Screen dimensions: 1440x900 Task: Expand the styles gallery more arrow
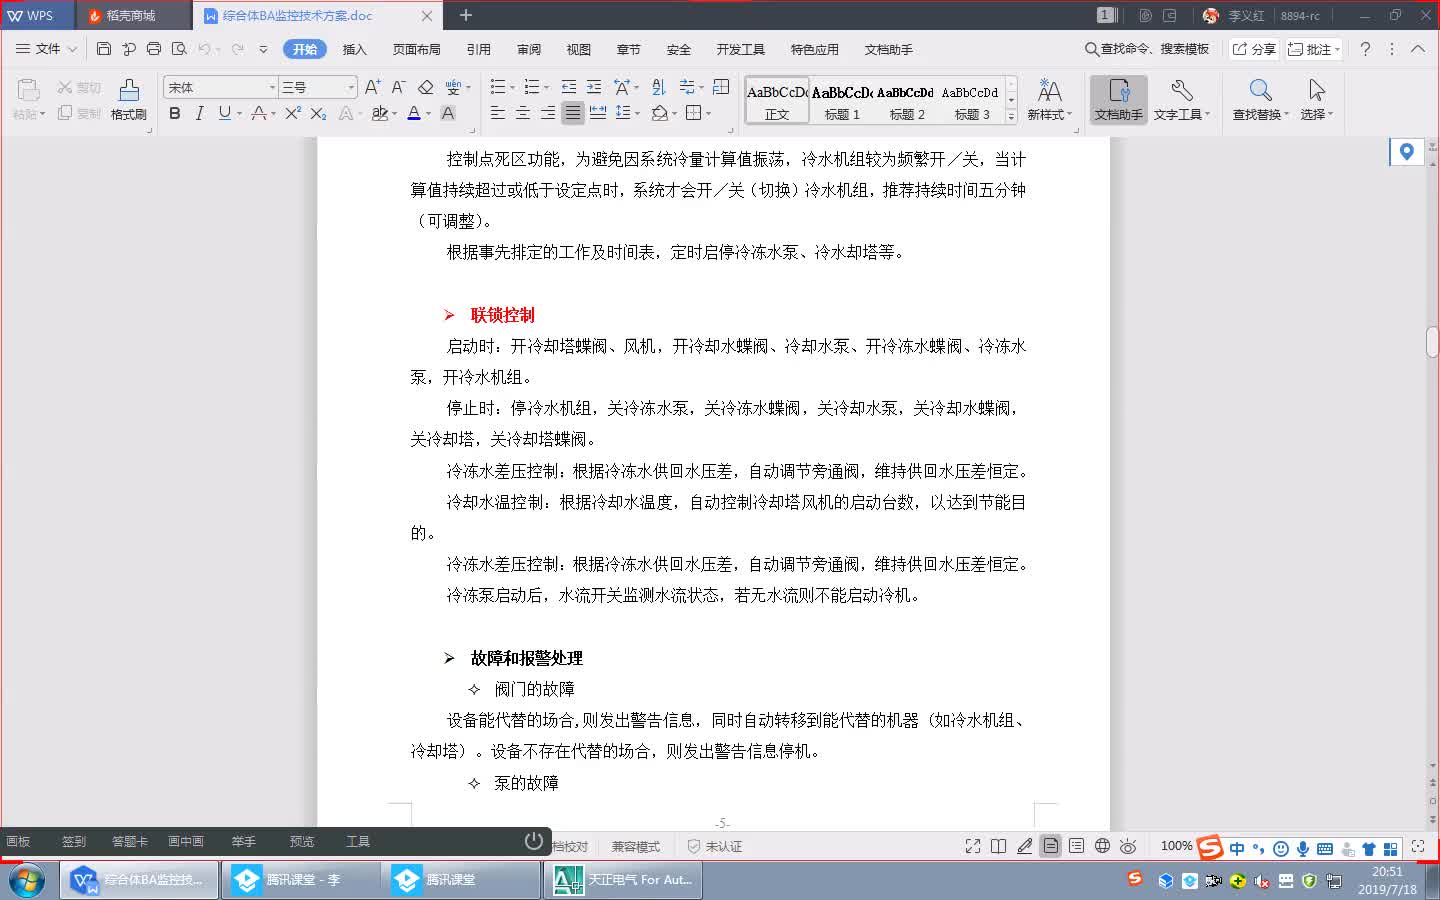click(1011, 116)
